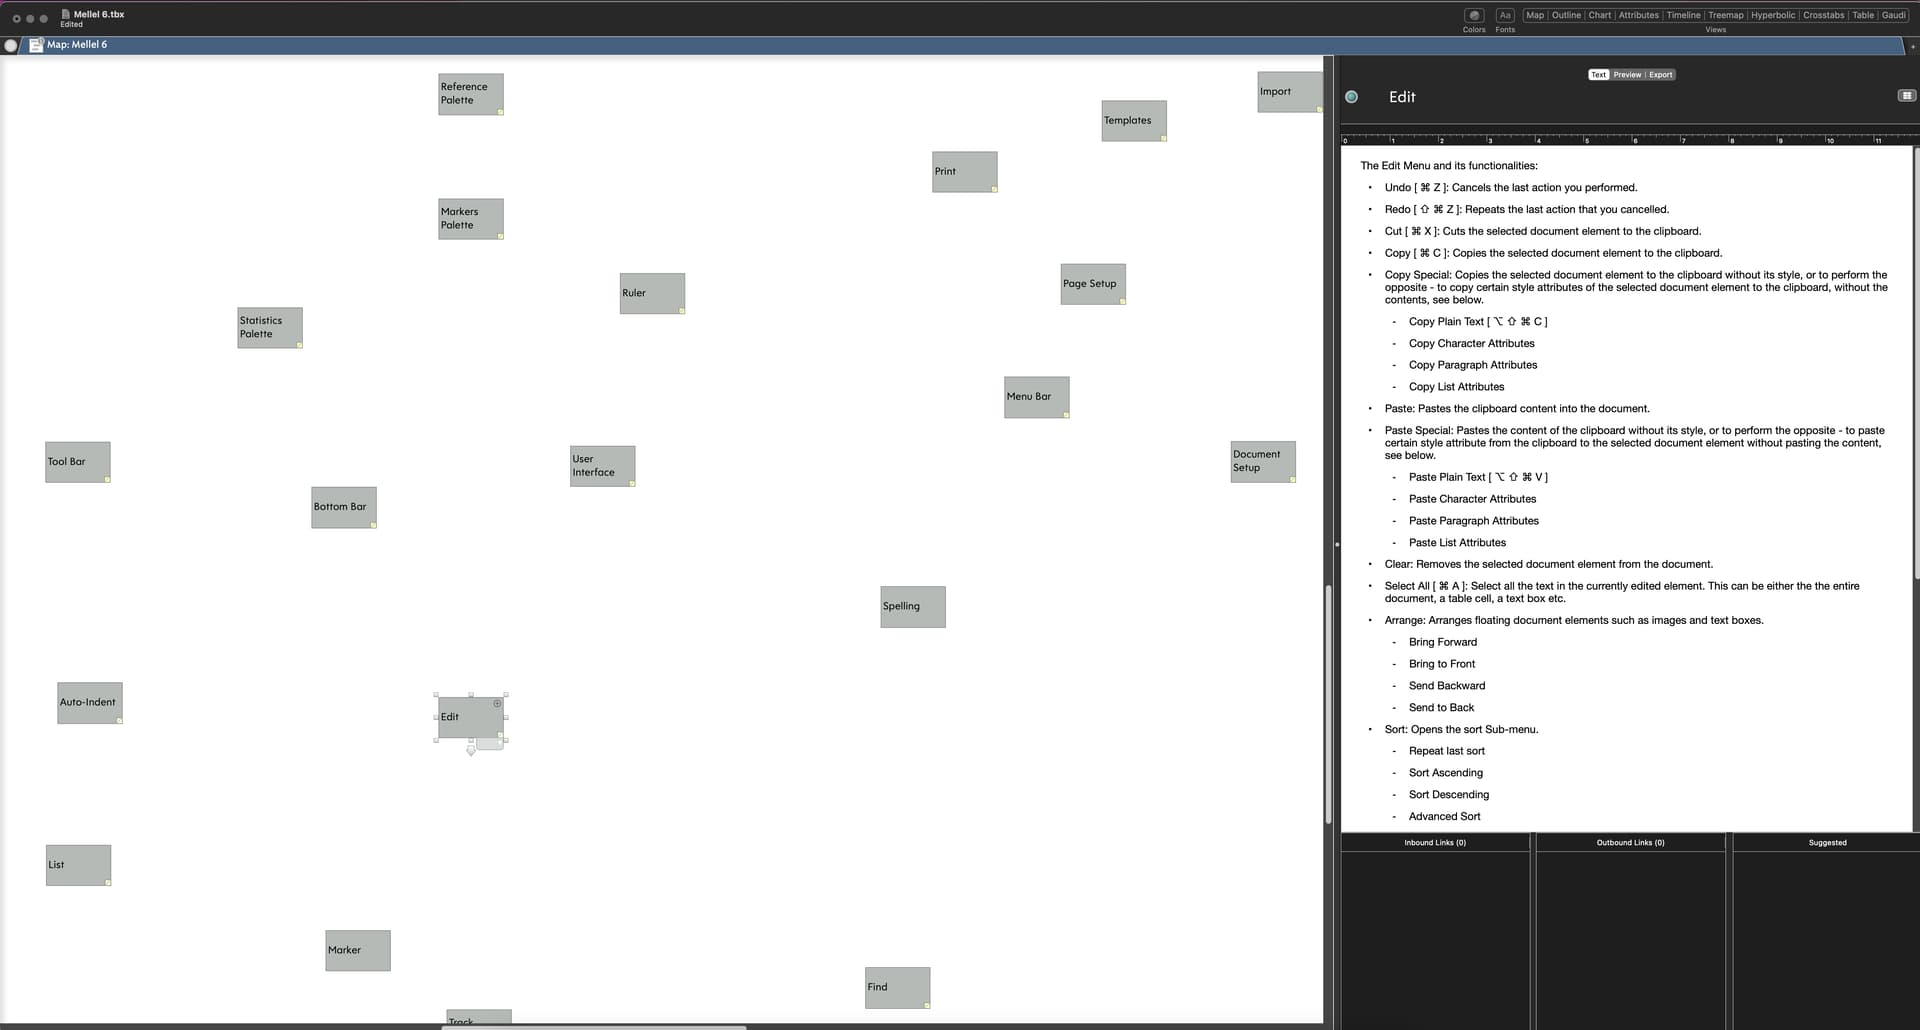Click the teal color dot beside Edit title

1351,97
